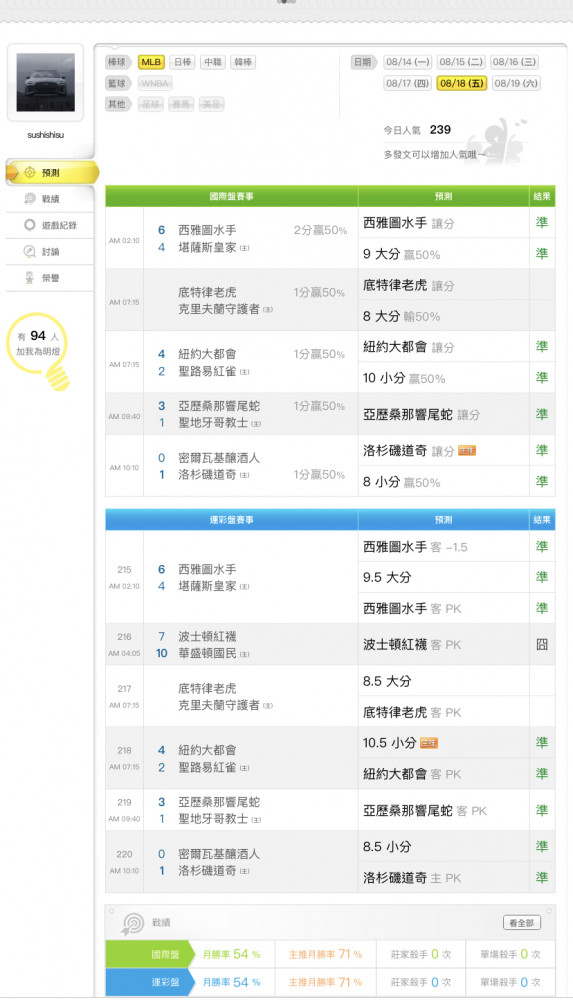Choose date 08/17 (四)
The width and height of the screenshot is (573, 1000).
pos(408,83)
